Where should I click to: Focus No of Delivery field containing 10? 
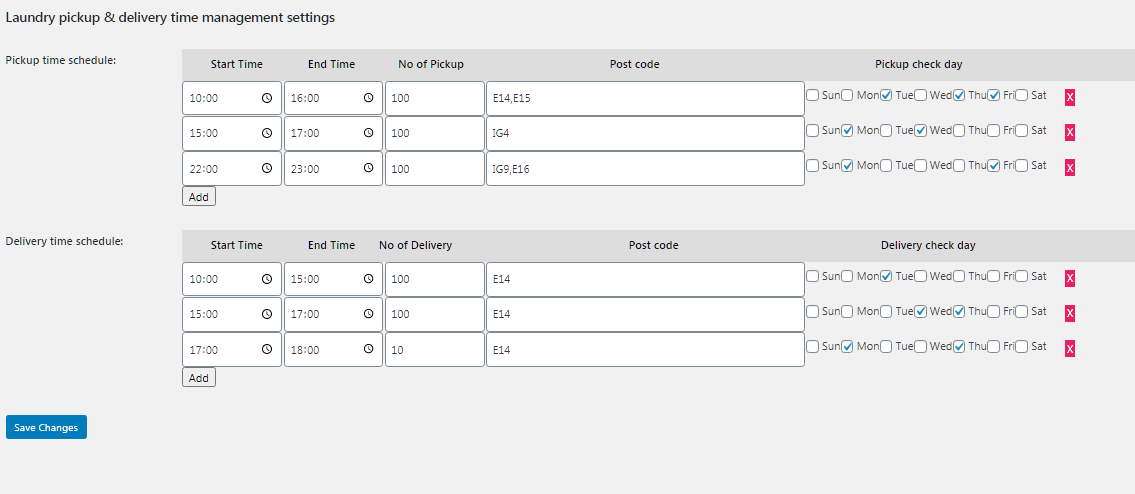434,350
